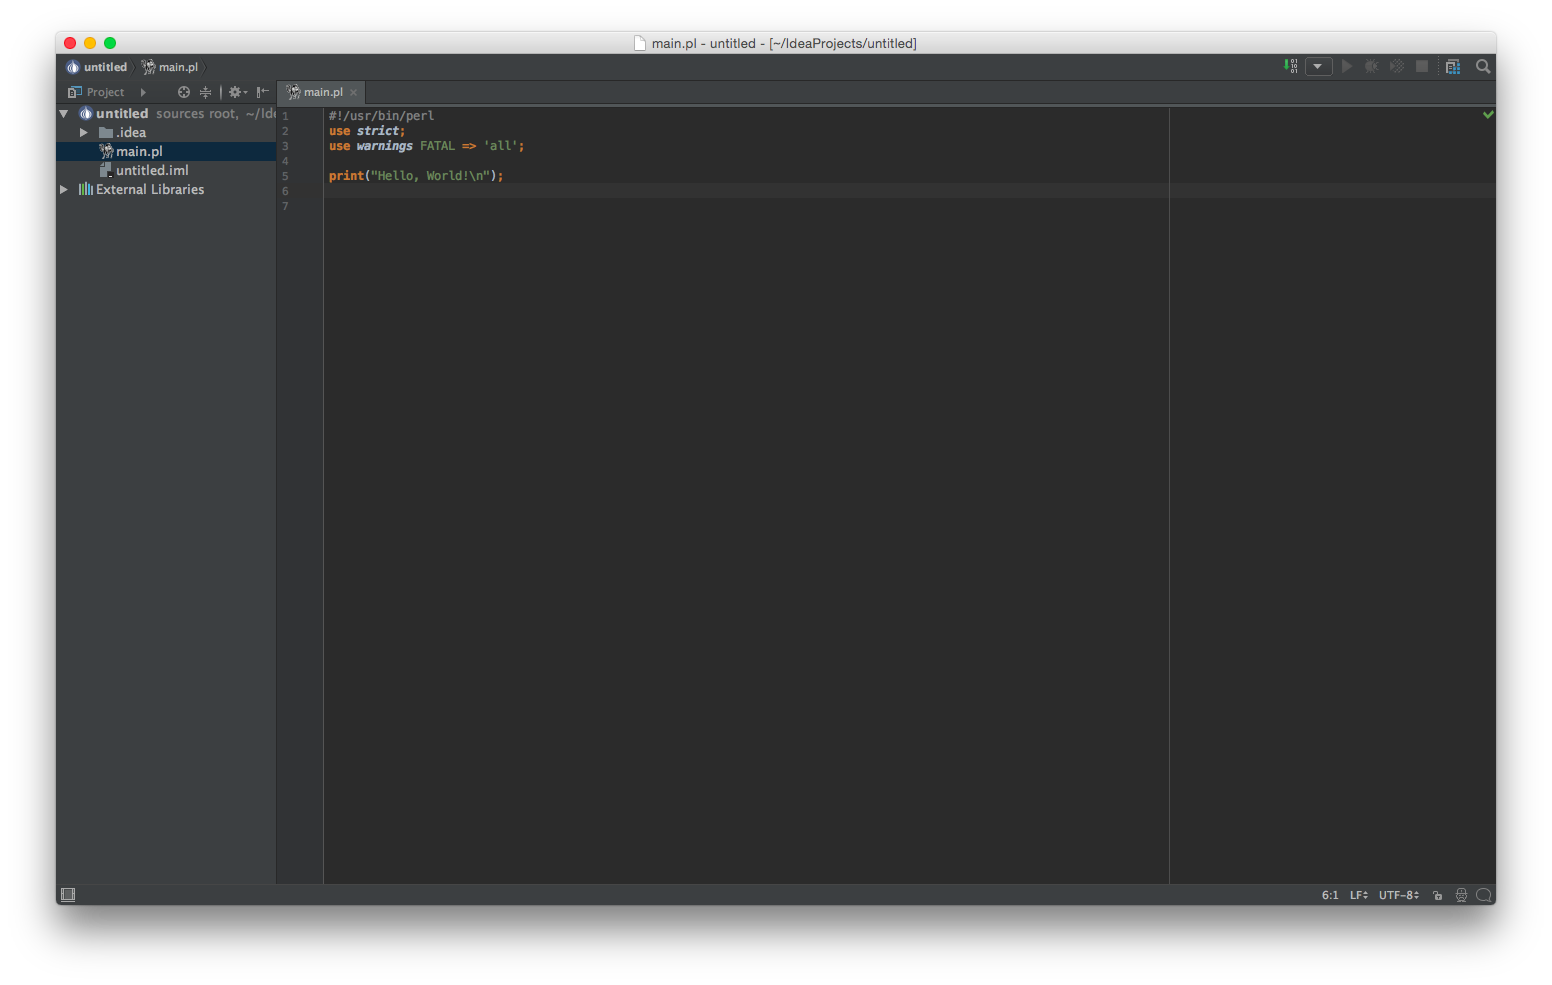
Task: Toggle tool window bars in bottom-left corner
Action: tap(68, 894)
